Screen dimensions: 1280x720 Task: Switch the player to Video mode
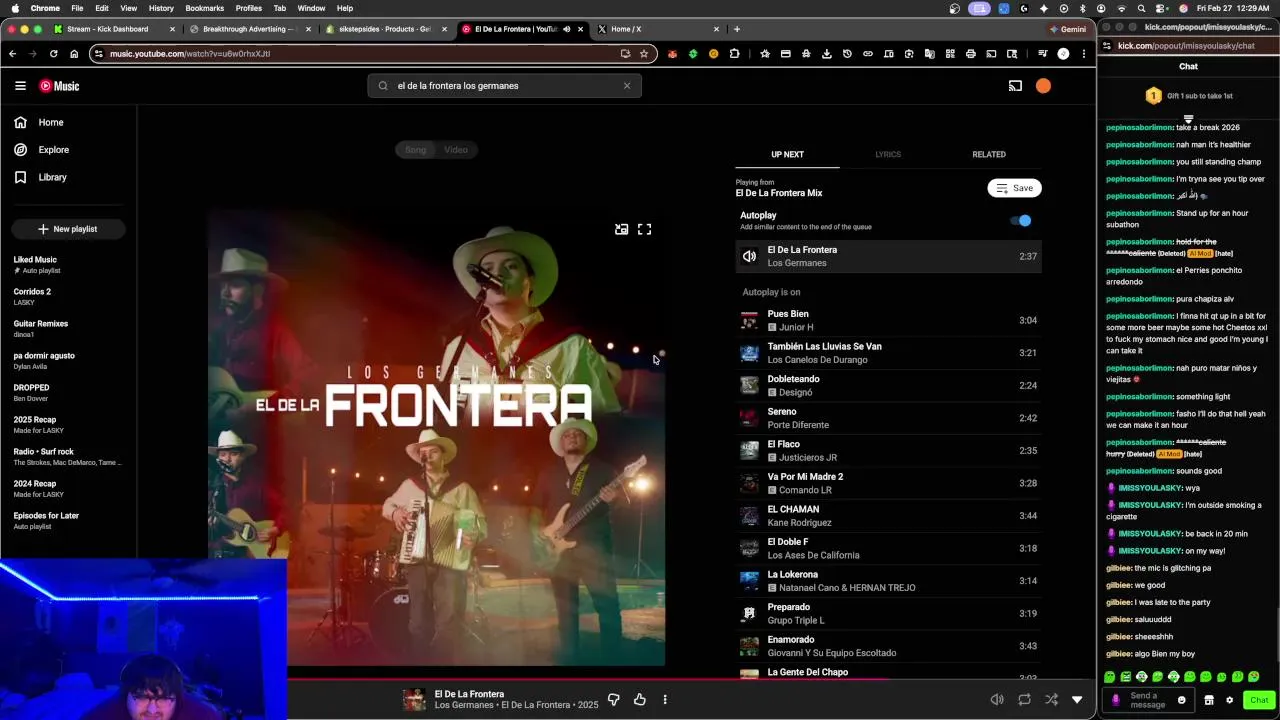coord(456,150)
